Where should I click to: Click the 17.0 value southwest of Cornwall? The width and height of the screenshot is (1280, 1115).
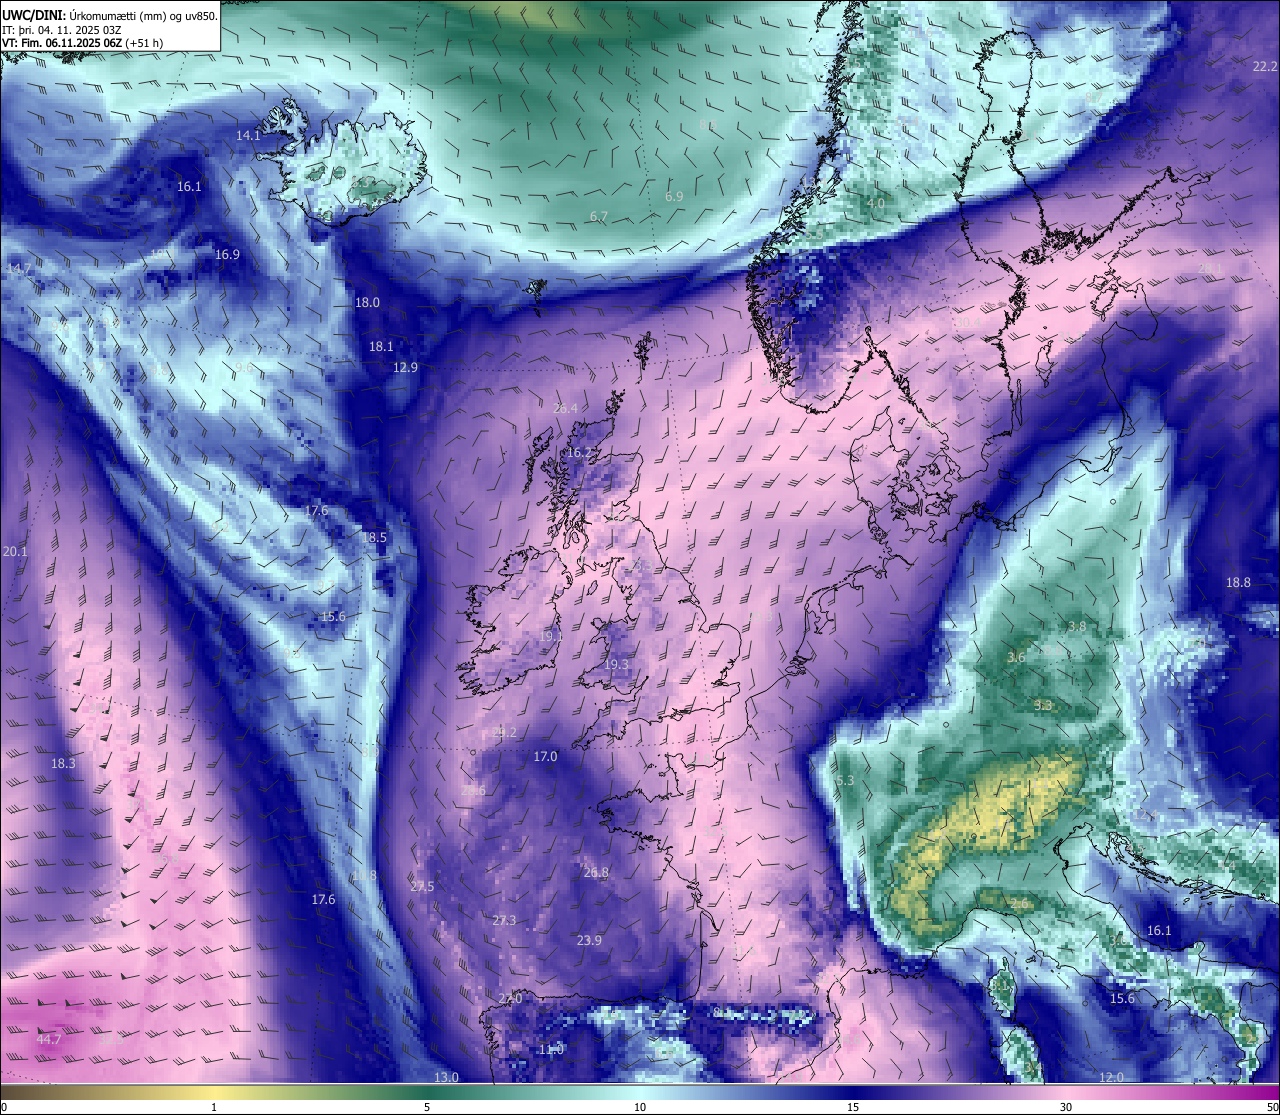point(545,756)
